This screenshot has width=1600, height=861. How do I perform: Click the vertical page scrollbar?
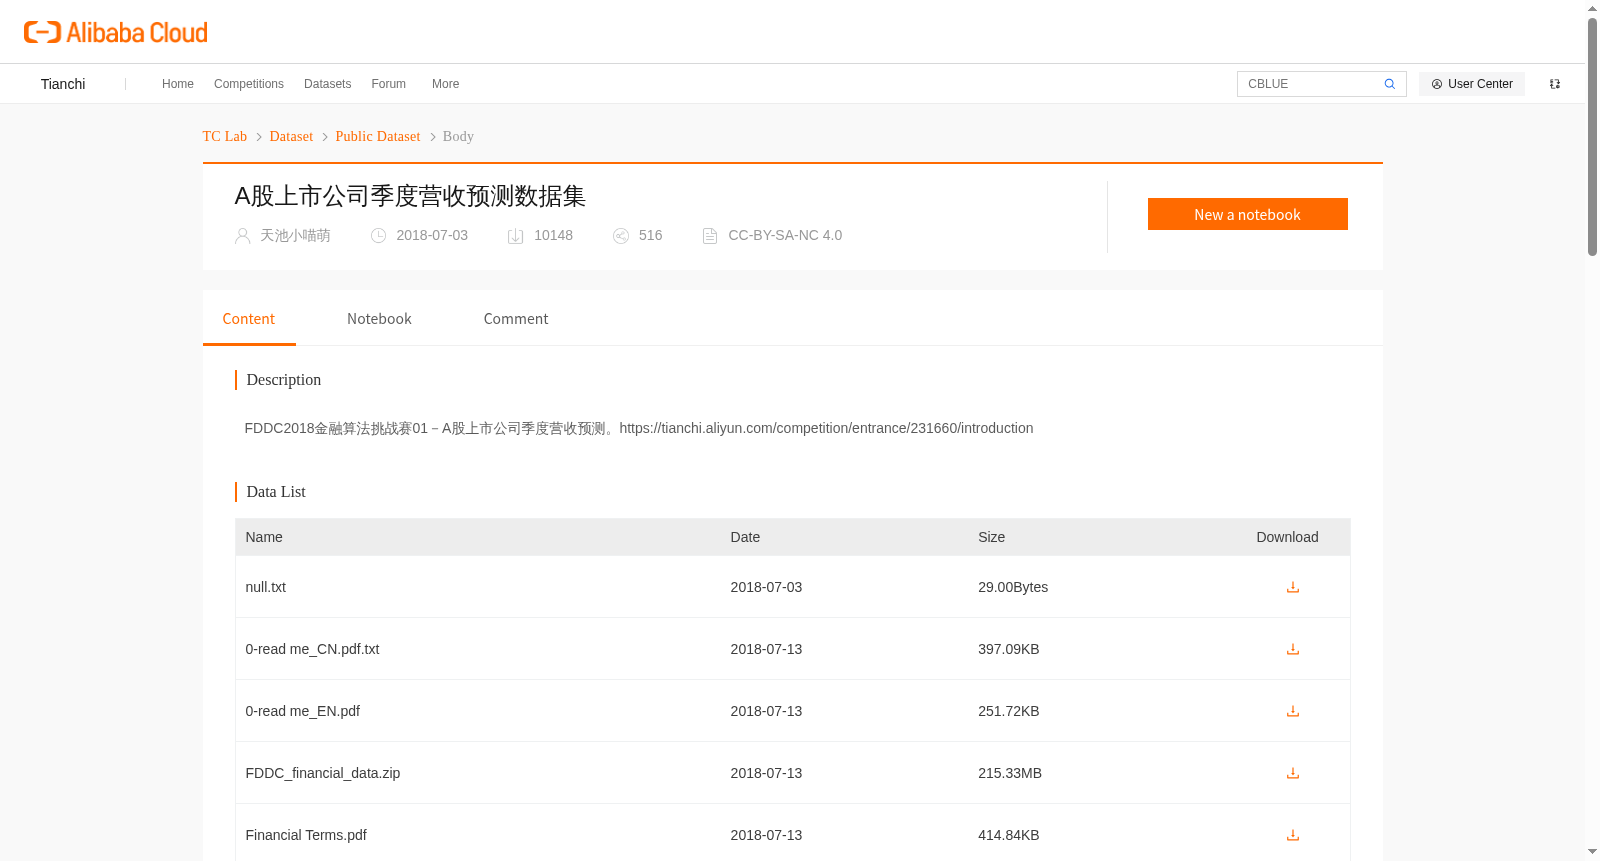pyautogui.click(x=1592, y=136)
